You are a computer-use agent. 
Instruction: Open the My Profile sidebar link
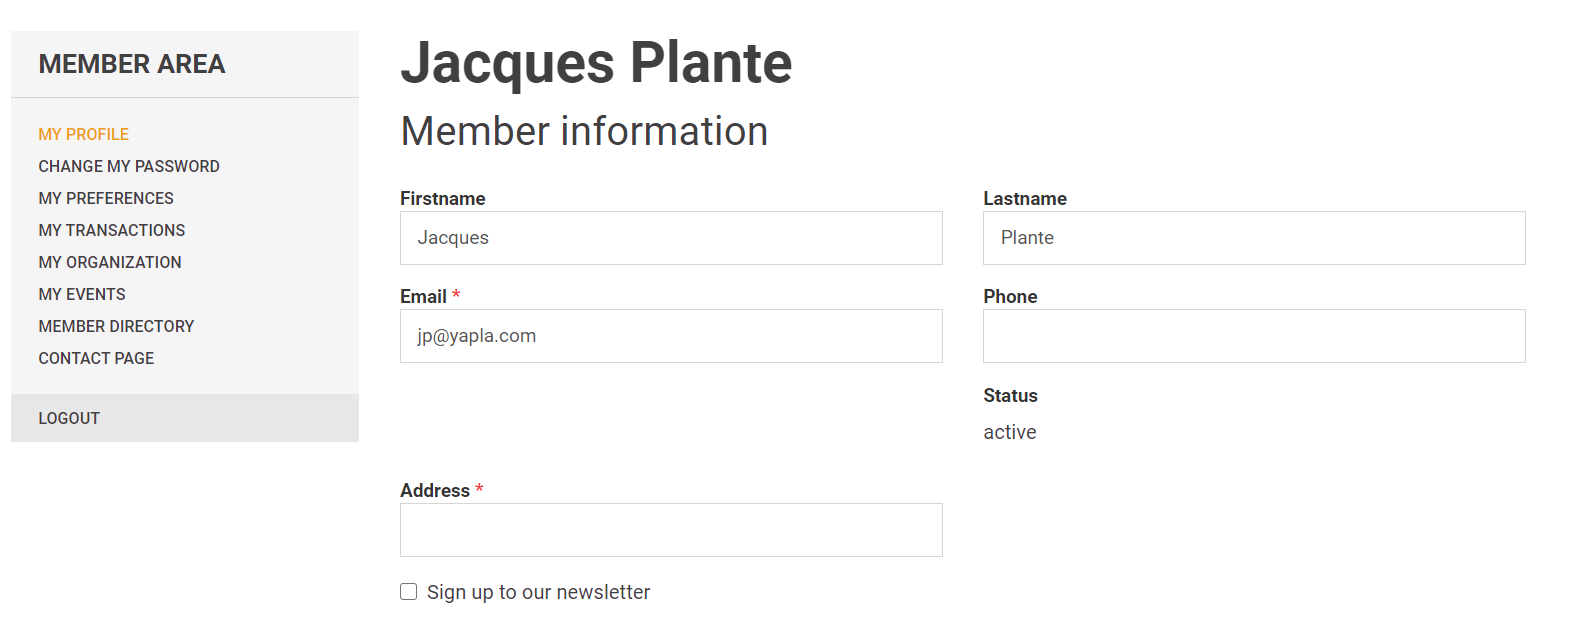[84, 134]
